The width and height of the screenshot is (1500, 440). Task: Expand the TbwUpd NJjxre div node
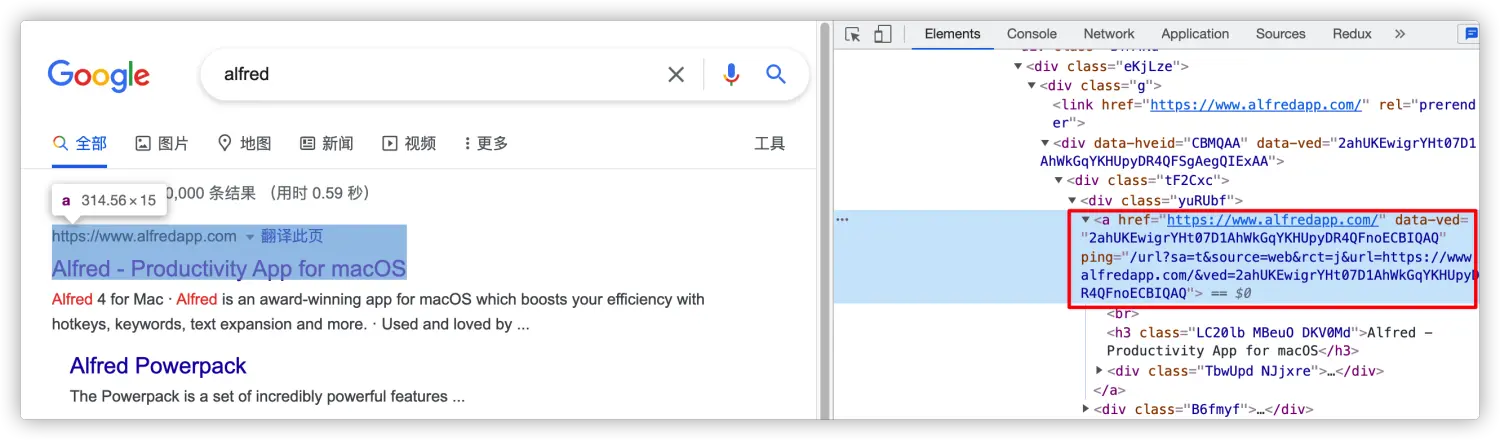(x=1100, y=371)
